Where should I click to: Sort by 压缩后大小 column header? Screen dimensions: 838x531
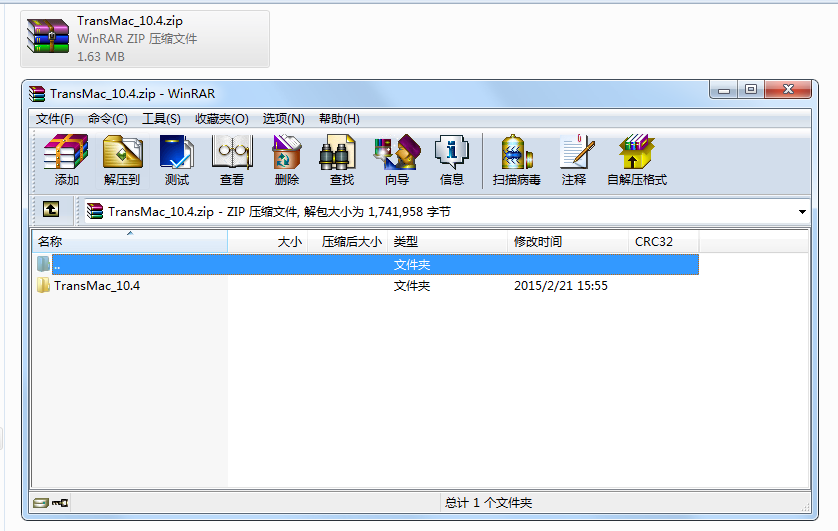pos(347,241)
